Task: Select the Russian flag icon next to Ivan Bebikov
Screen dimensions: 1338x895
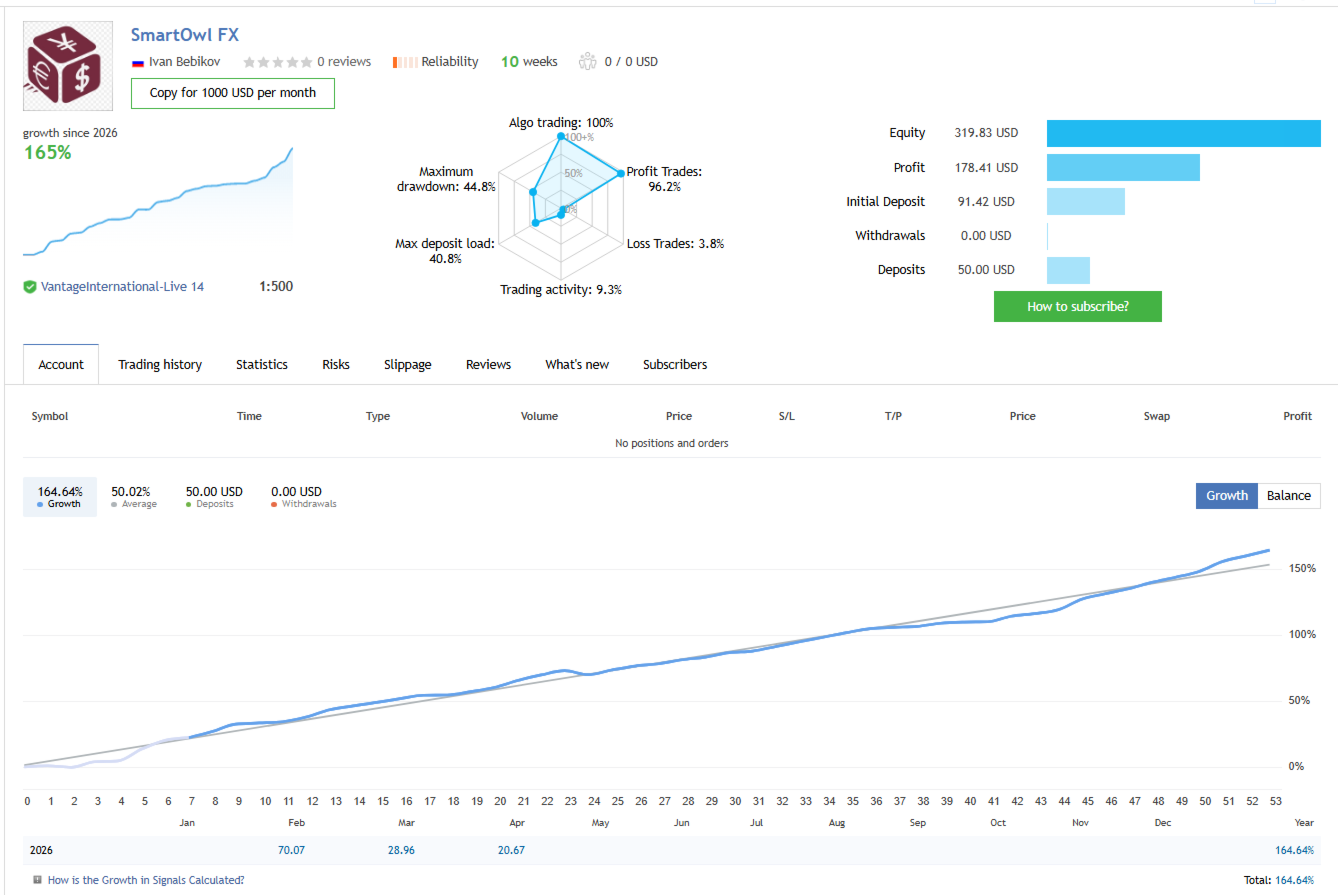Action: [x=137, y=61]
